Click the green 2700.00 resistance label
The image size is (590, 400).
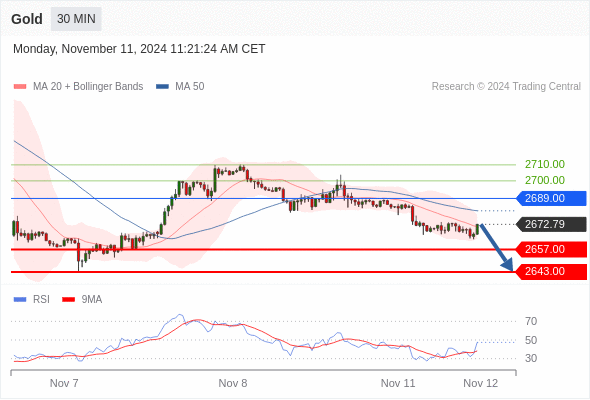click(545, 180)
